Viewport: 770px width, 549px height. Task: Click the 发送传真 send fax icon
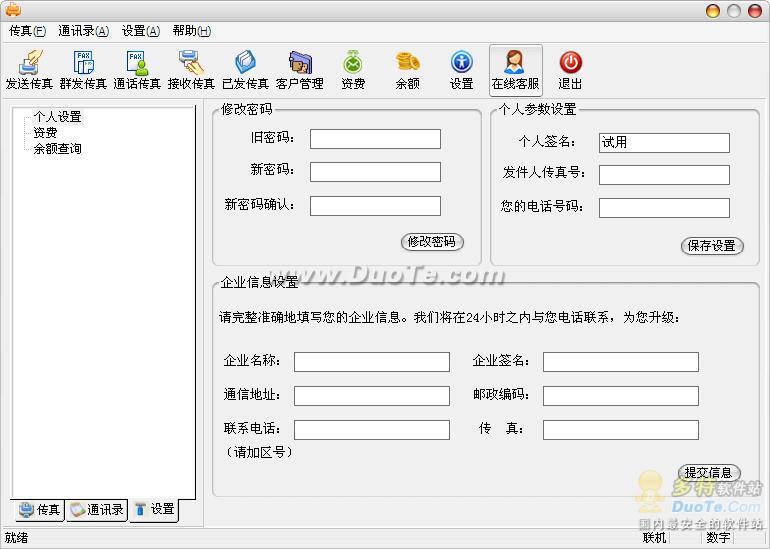(x=28, y=70)
